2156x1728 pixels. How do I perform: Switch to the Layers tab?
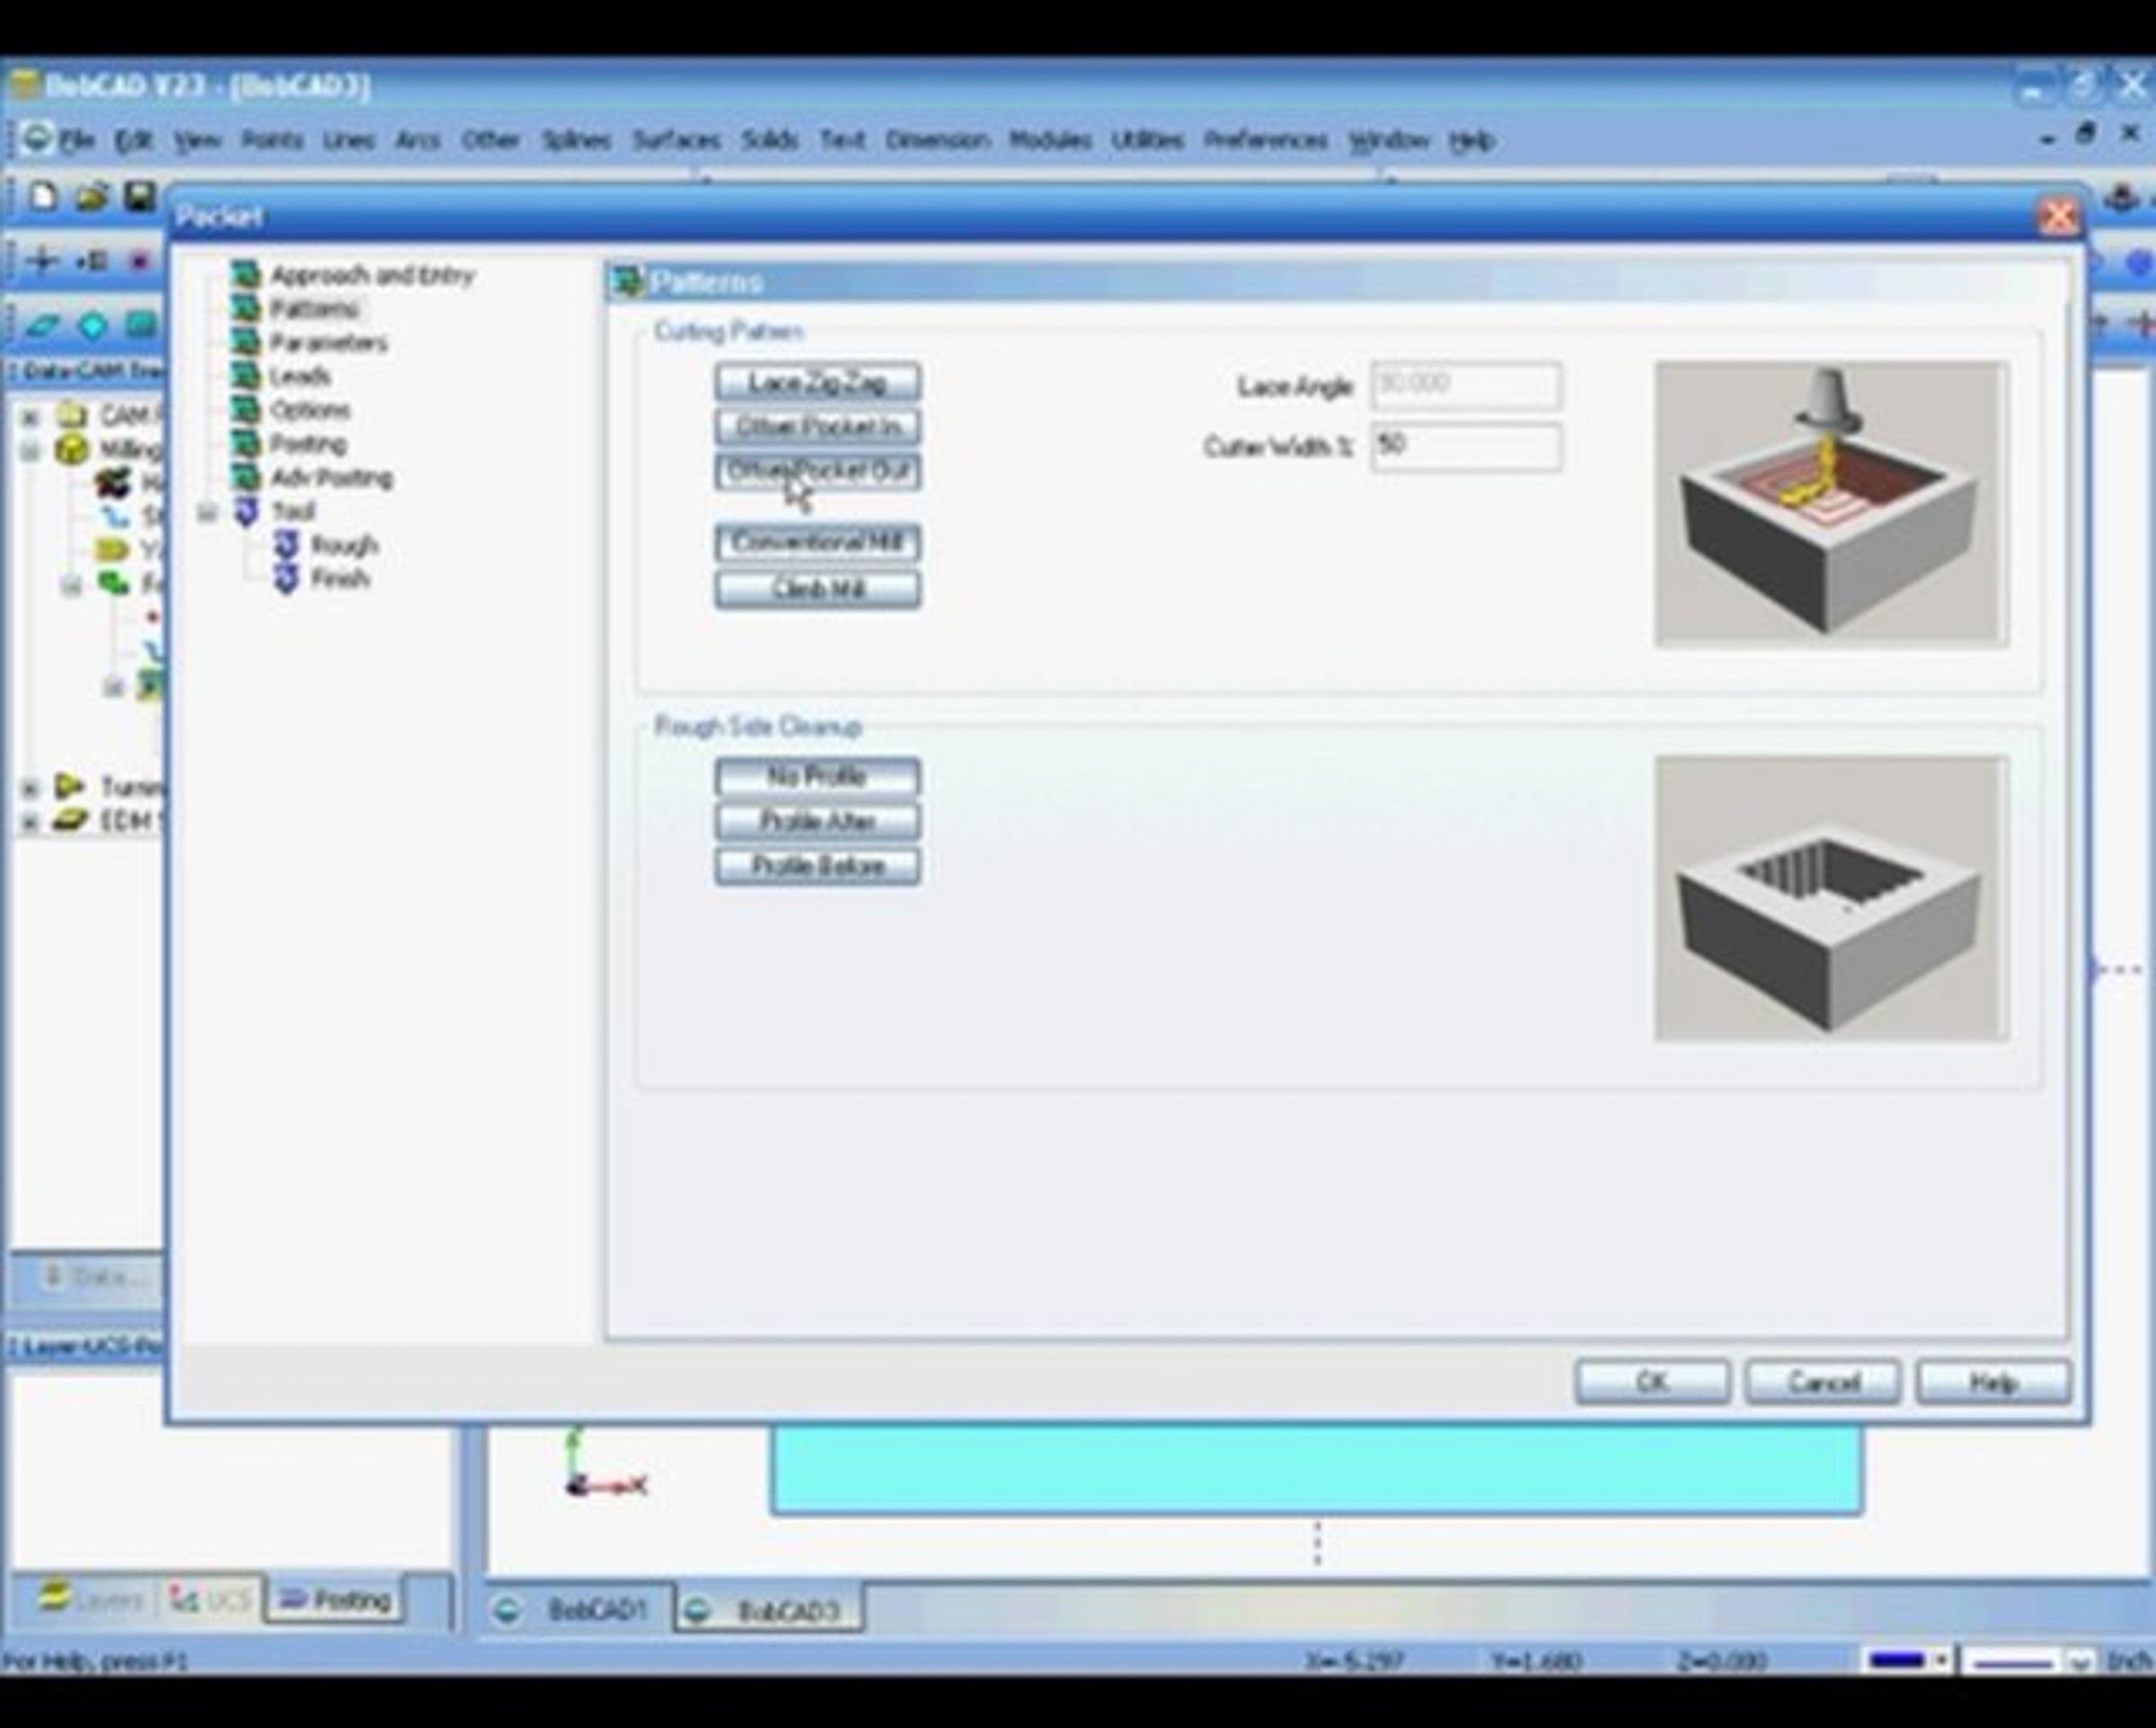pyautogui.click(x=92, y=1599)
